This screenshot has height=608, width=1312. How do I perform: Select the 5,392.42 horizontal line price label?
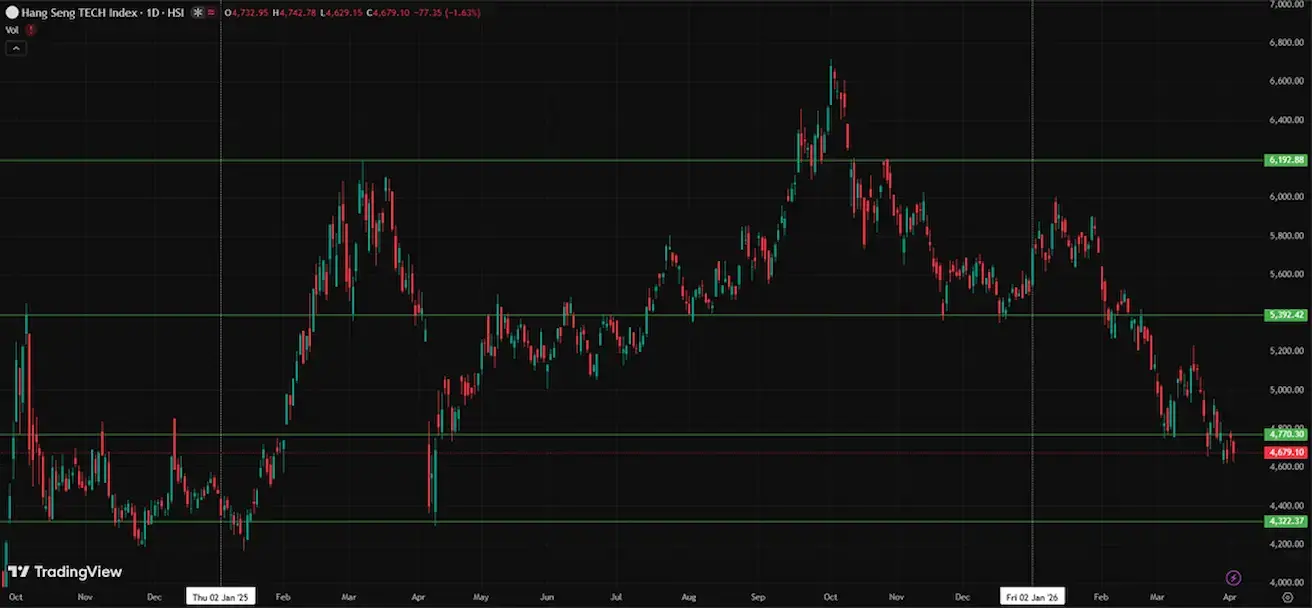click(x=1286, y=315)
